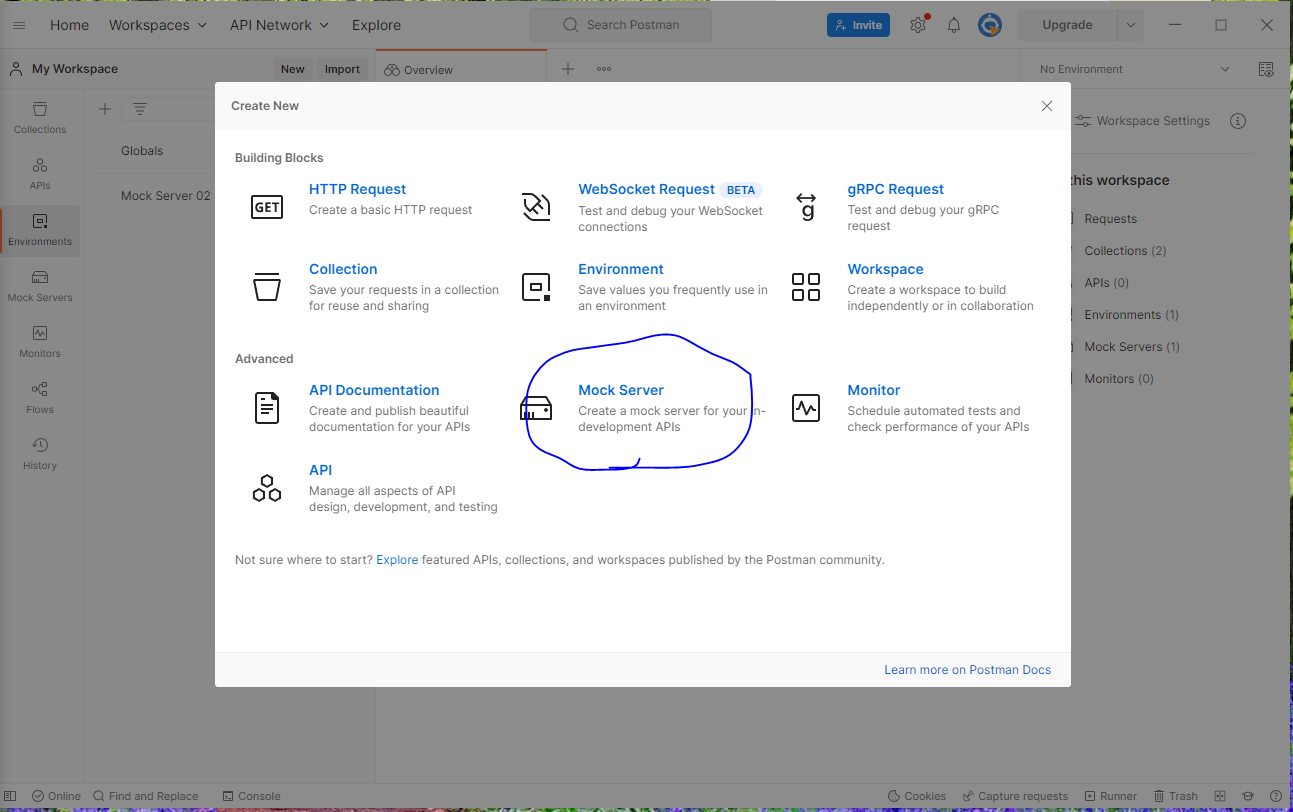Viewport: 1293px width, 812px height.
Task: Click the Workspace grid icon
Action: pos(806,287)
